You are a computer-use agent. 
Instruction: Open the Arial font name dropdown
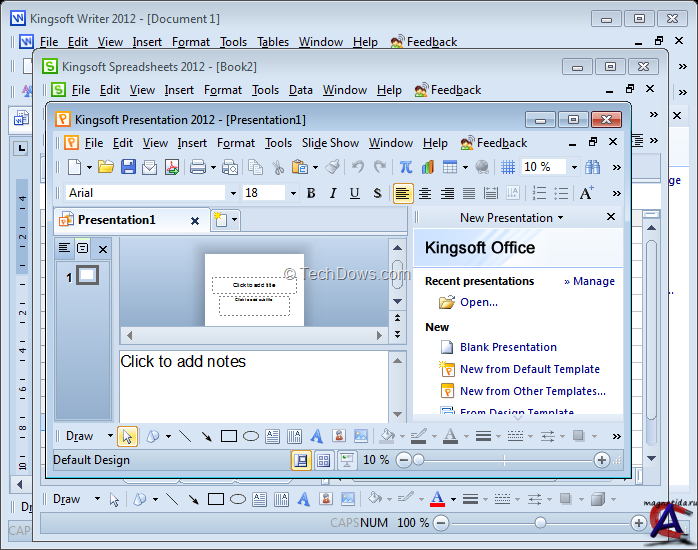pos(233,193)
